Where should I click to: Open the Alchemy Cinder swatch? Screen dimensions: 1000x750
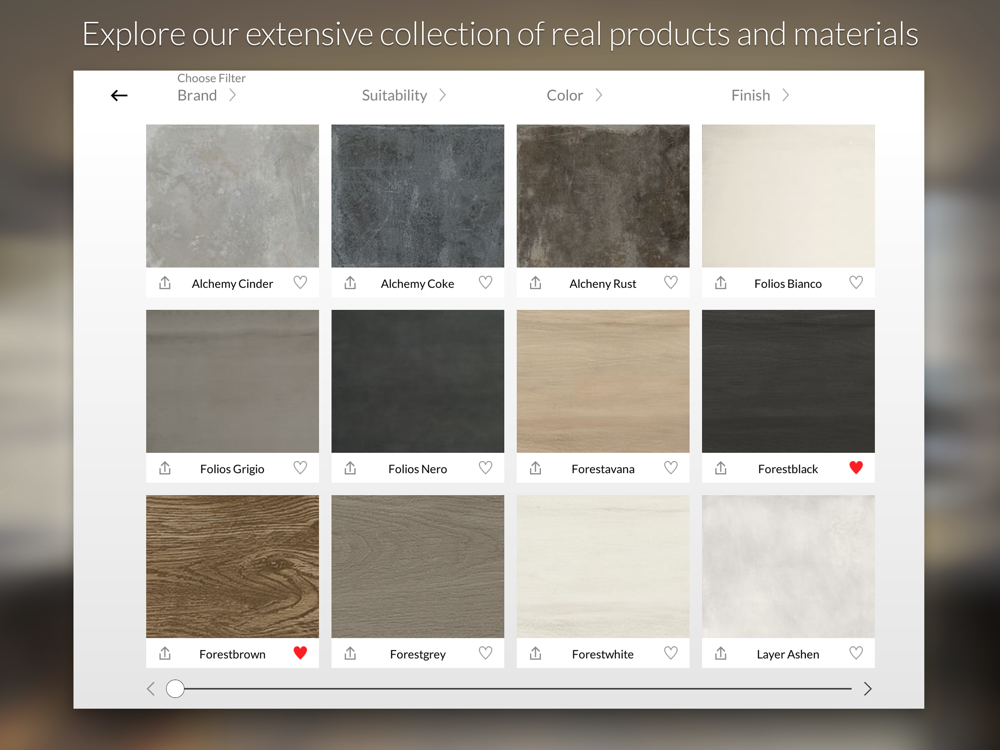232,196
